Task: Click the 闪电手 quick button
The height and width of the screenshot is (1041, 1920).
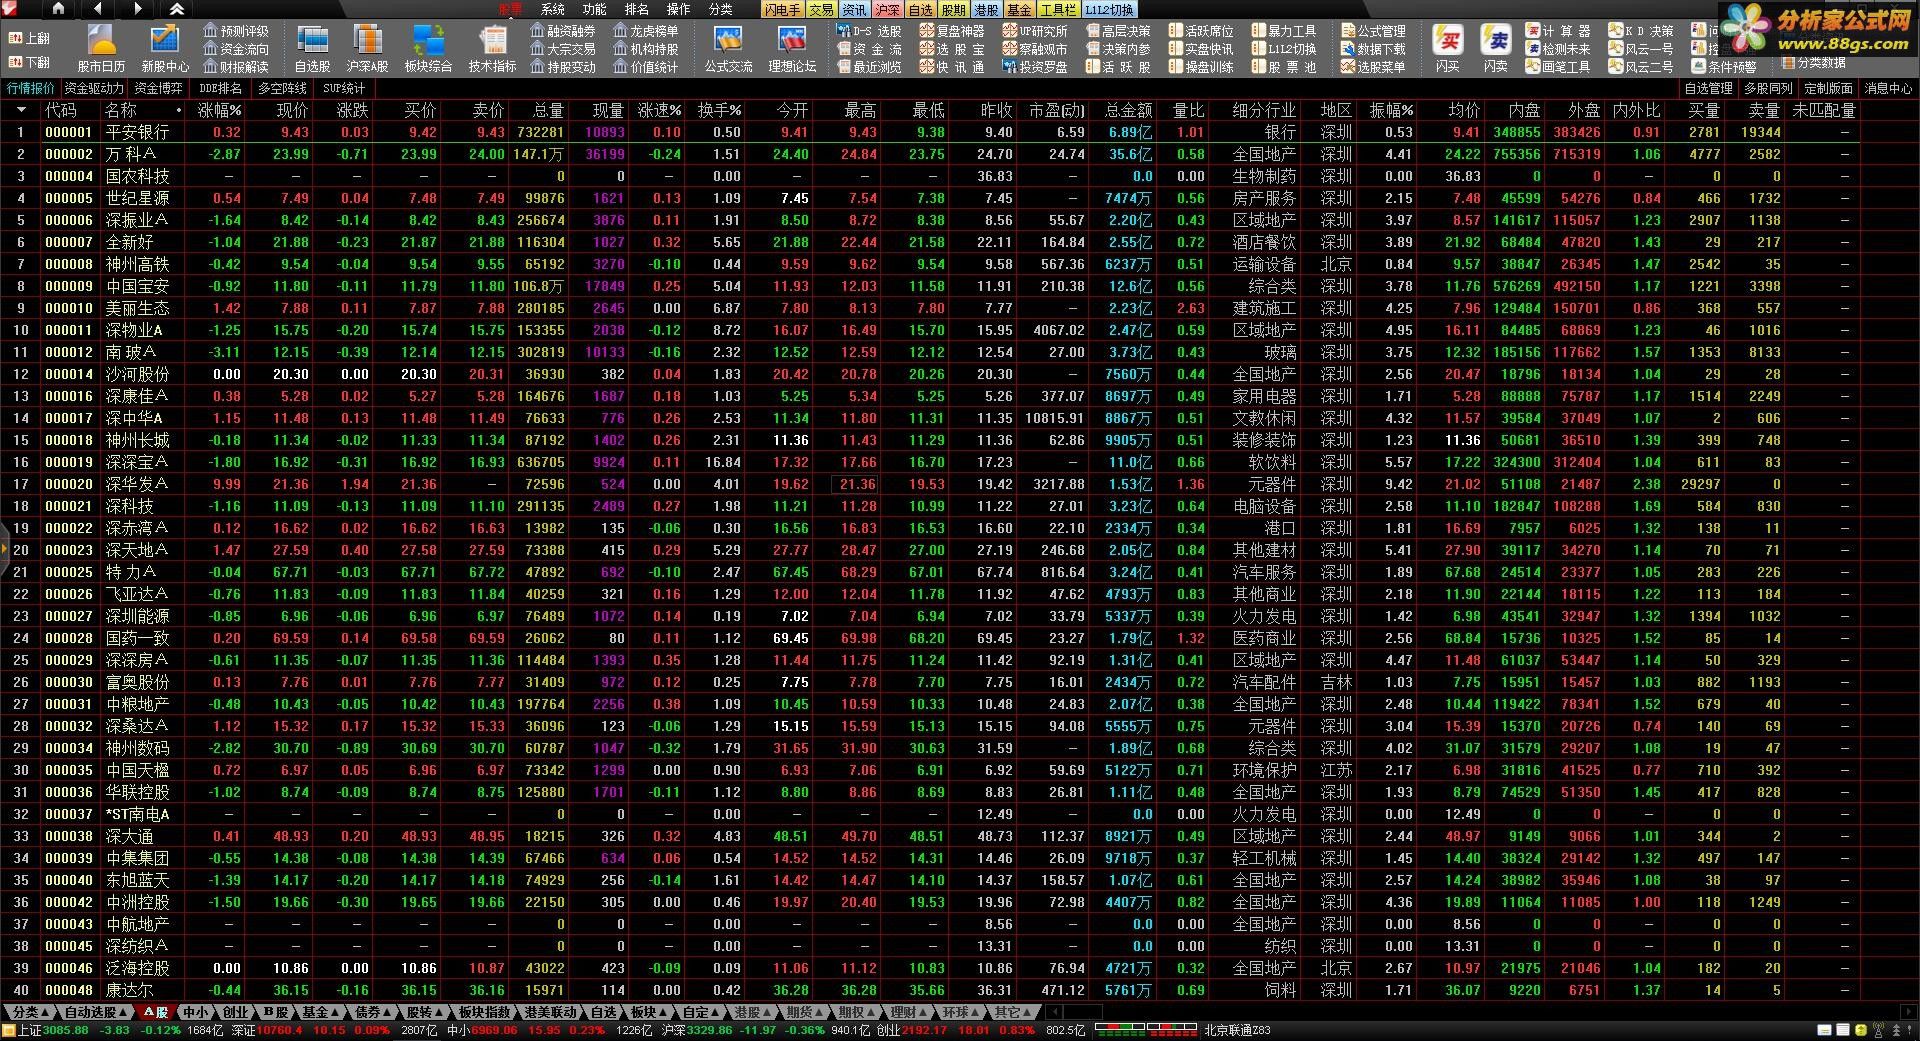Action: coord(782,10)
